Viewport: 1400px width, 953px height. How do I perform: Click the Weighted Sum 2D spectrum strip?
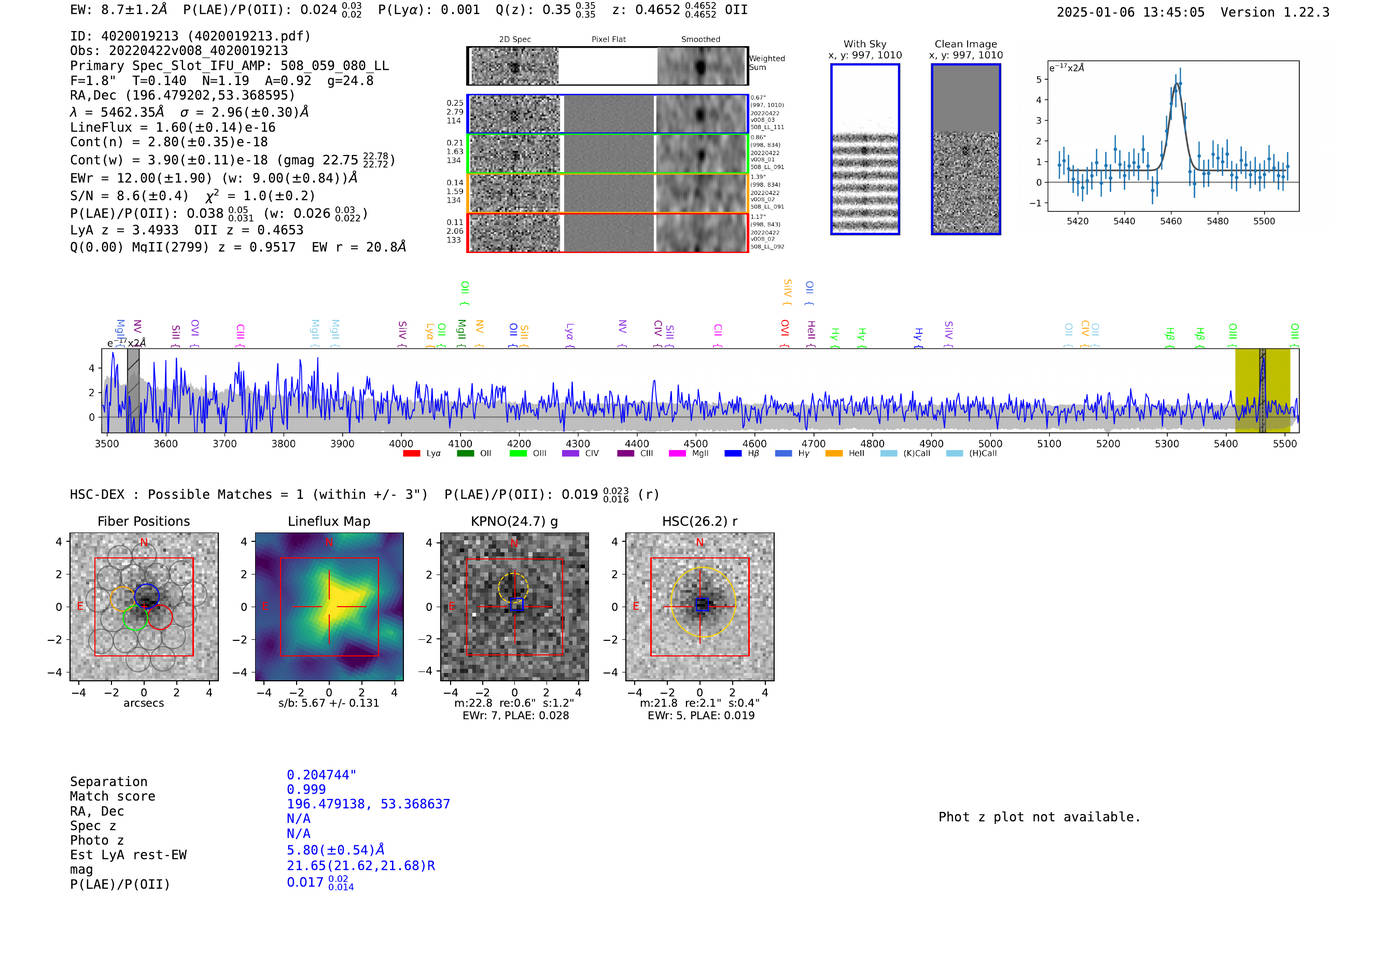tap(607, 66)
